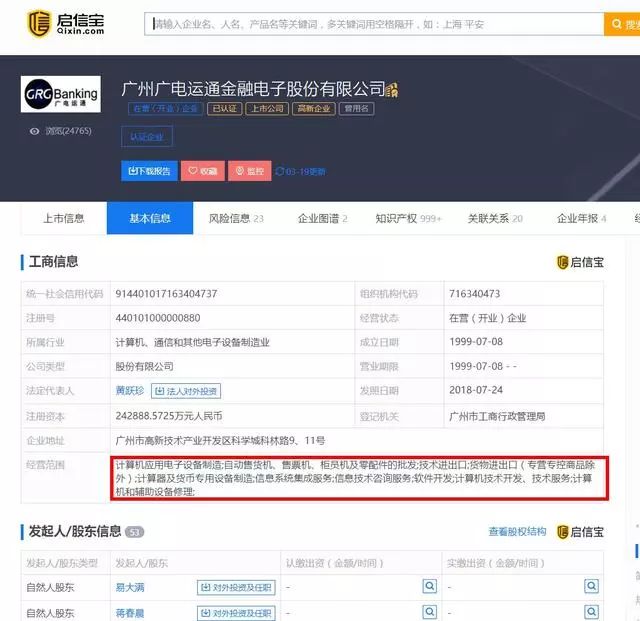The image size is (640, 621).
Task: Switch to the 知识产权 tab
Action: pos(408,218)
